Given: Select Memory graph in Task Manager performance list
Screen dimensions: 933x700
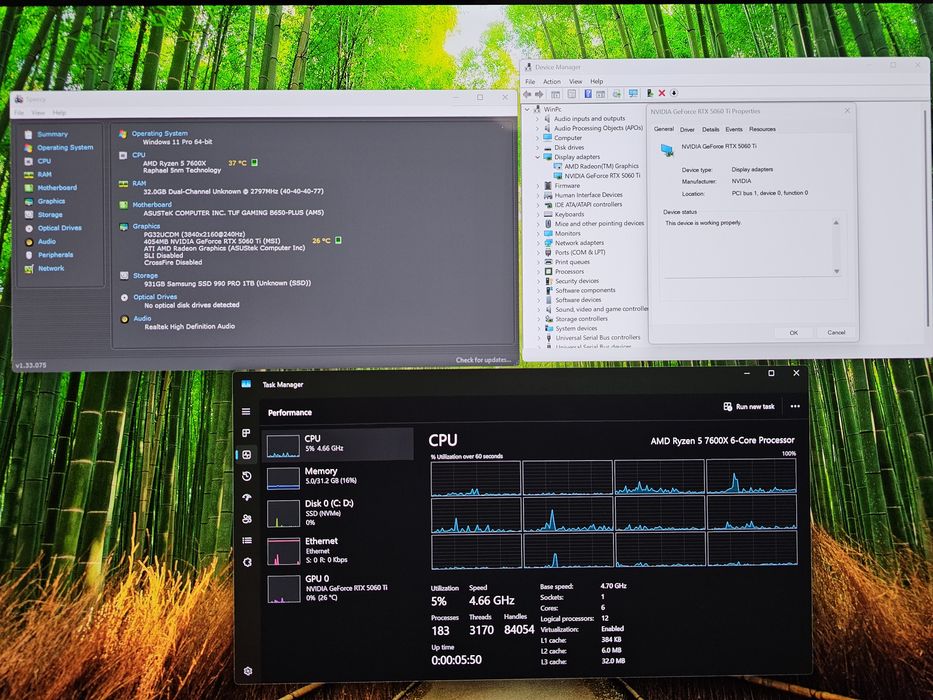Looking at the screenshot, I should coord(337,476).
